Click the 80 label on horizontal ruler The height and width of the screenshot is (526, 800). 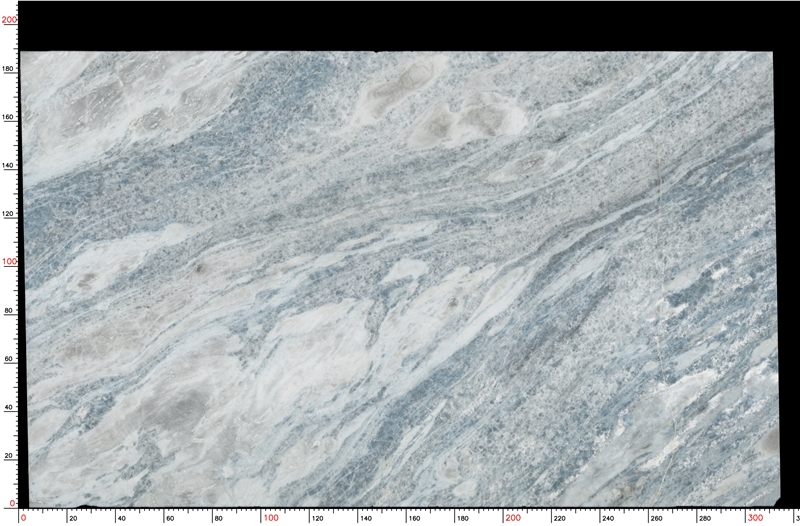218,518
